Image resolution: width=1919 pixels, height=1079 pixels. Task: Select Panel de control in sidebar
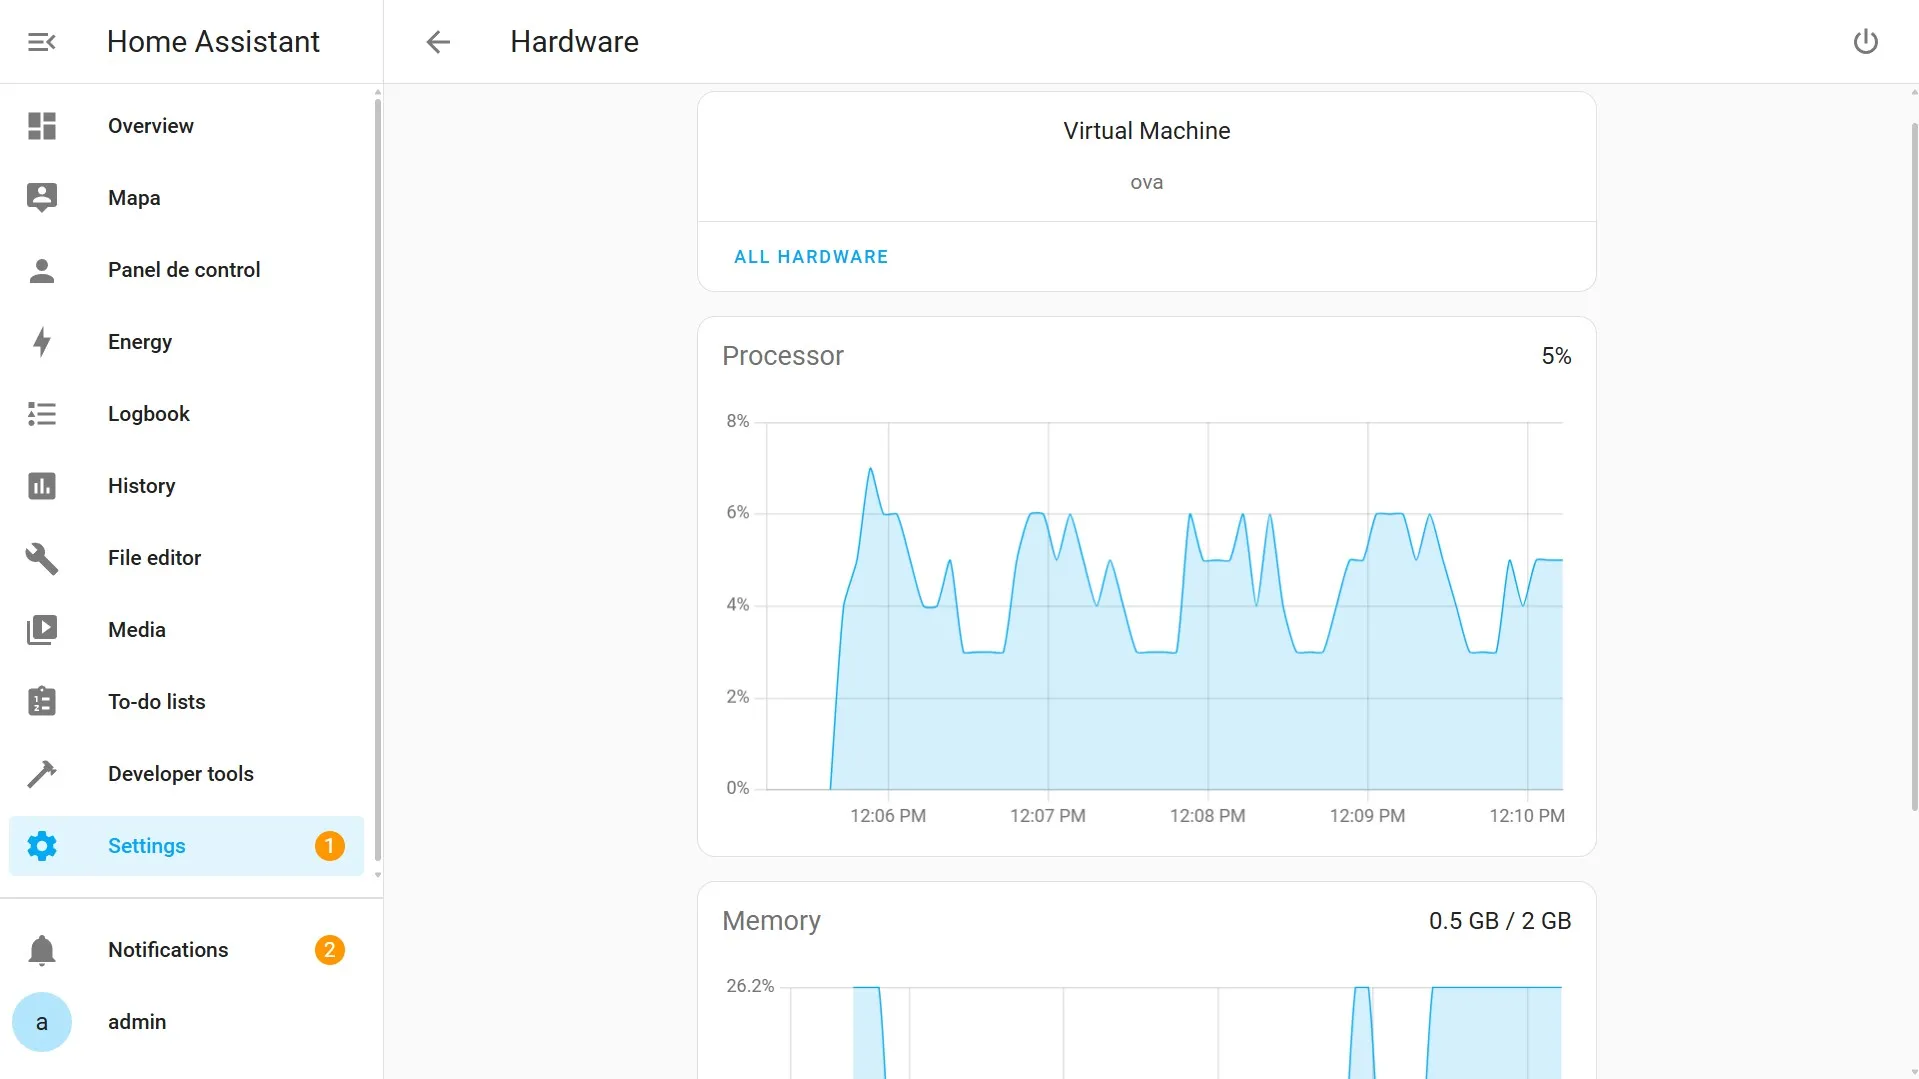pyautogui.click(x=186, y=270)
